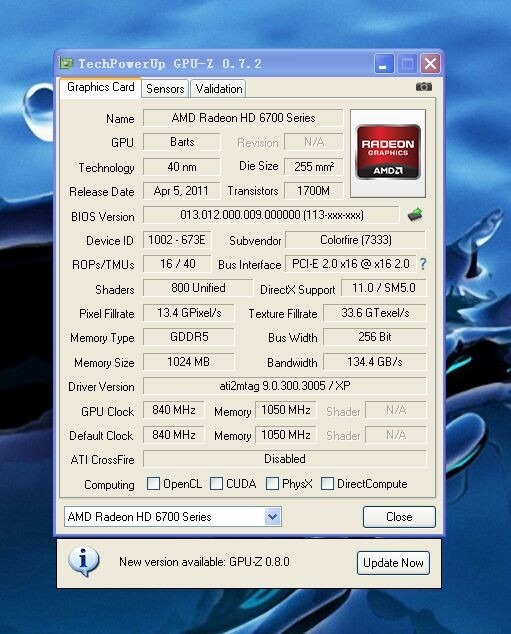Click the Device ID 1002 - 673E
Viewport: 511px width, 634px height.
(177, 240)
